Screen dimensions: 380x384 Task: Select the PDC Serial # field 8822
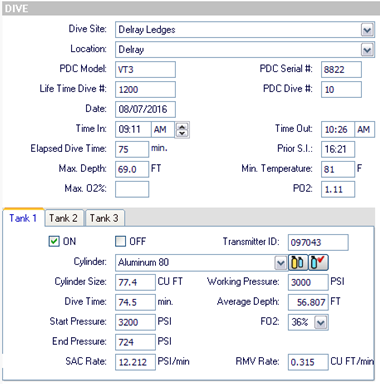(x=341, y=70)
